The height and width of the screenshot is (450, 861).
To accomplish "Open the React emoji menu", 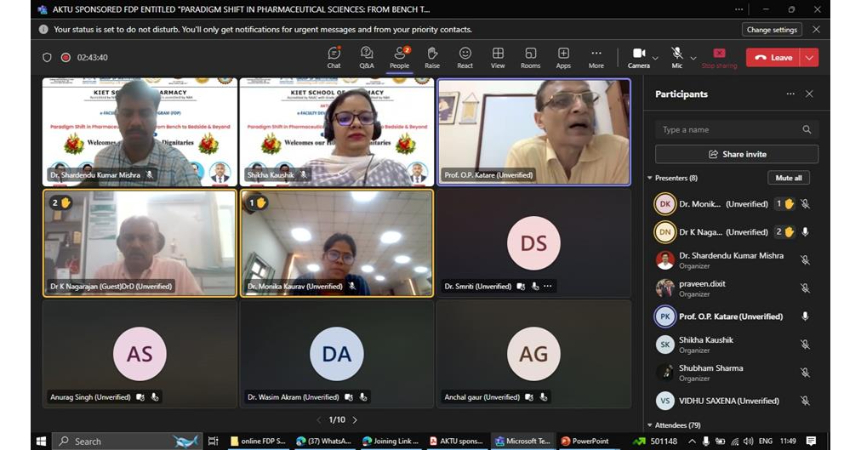I will (x=465, y=57).
